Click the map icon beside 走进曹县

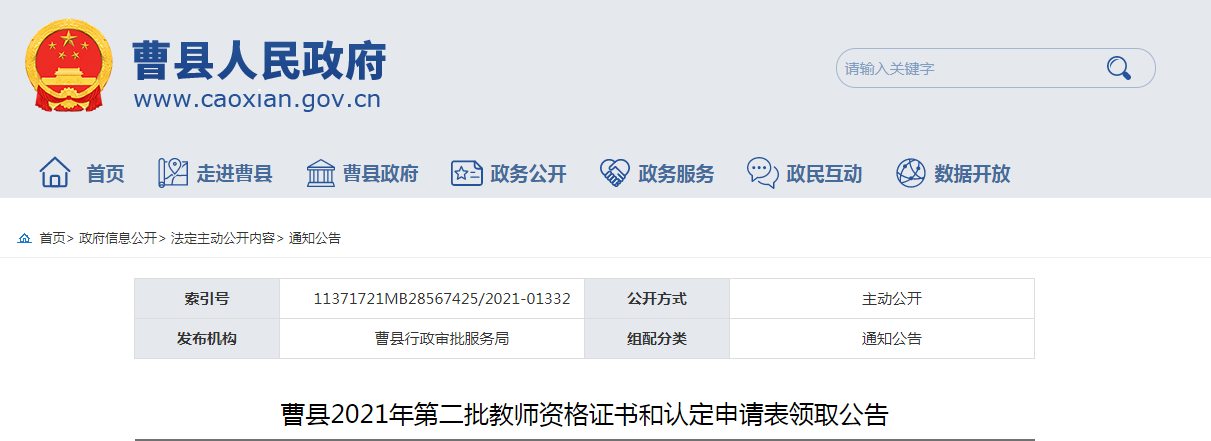(173, 173)
